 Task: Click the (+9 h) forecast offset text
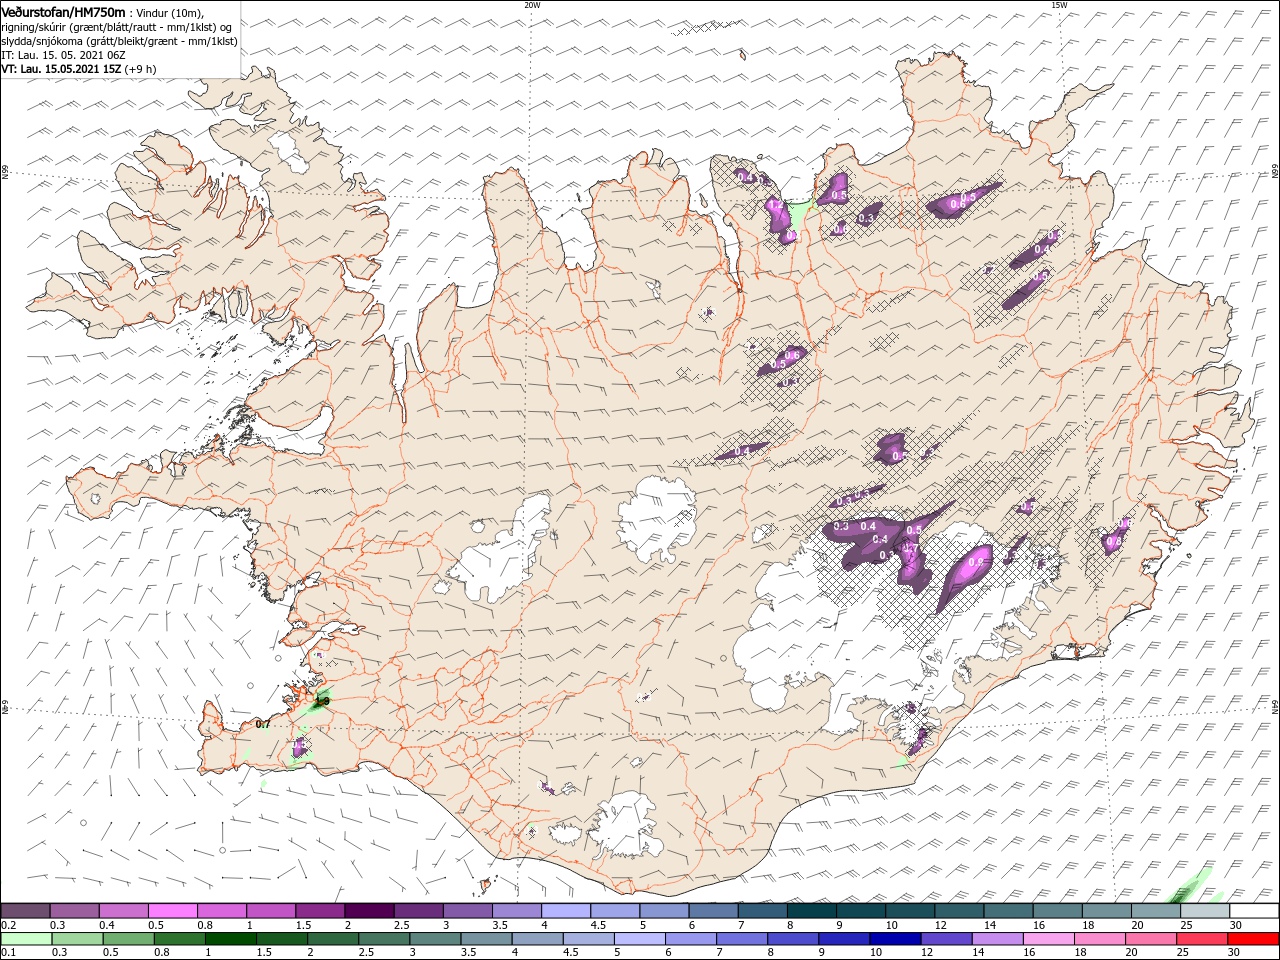[x=140, y=68]
